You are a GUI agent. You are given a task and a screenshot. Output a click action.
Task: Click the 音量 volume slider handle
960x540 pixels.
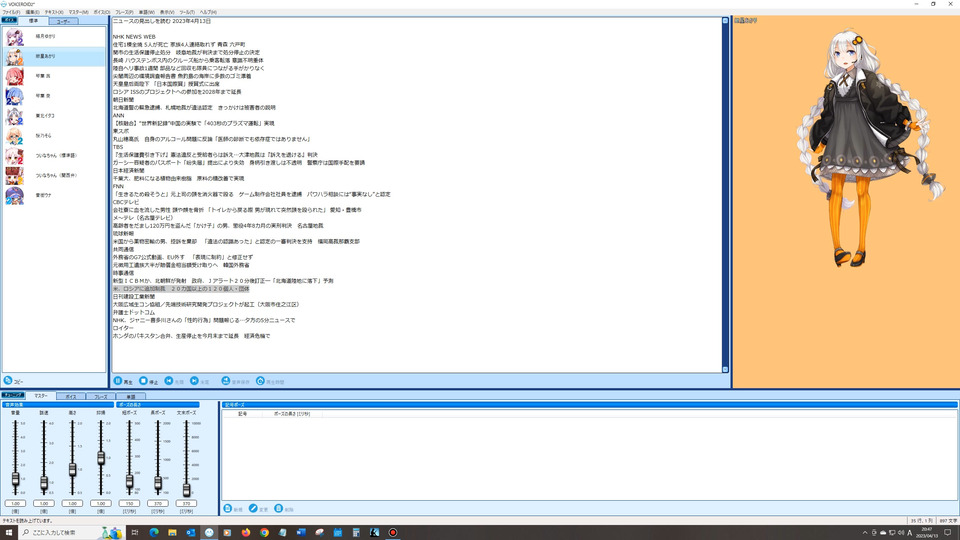15,479
